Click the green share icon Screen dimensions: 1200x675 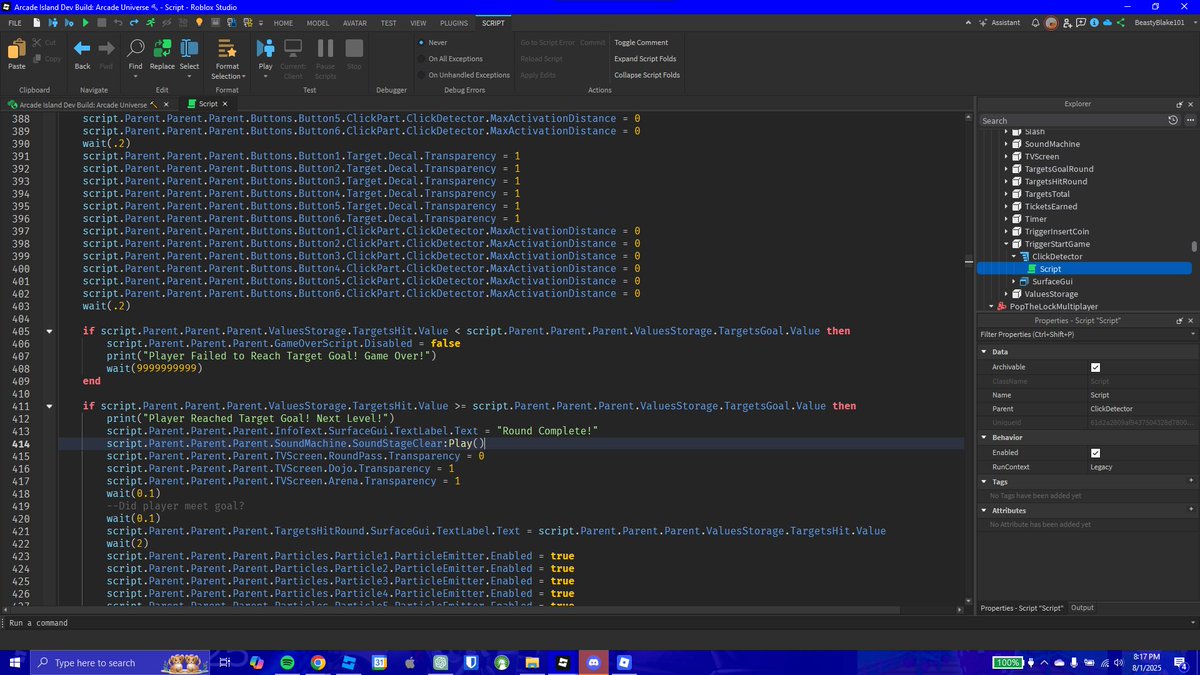click(1121, 22)
